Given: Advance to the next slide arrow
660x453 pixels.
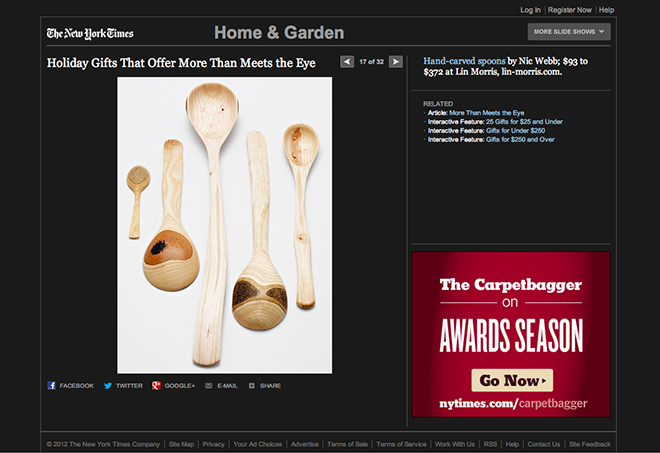Looking at the screenshot, I should pos(396,62).
